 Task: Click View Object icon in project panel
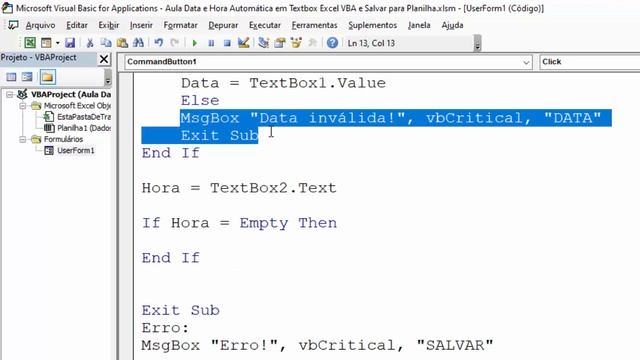(27, 77)
